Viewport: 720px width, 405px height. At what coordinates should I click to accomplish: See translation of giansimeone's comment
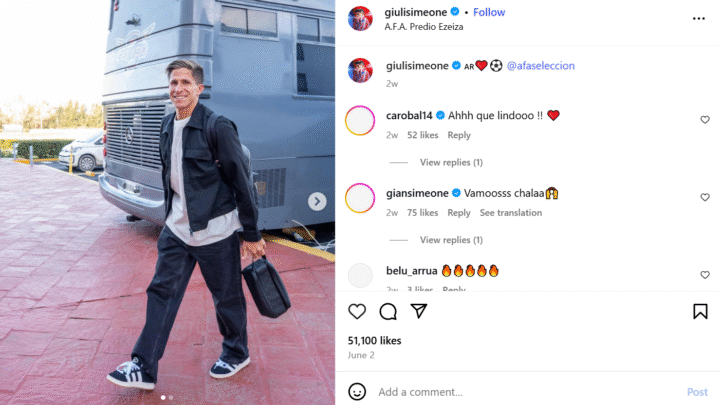[511, 213]
